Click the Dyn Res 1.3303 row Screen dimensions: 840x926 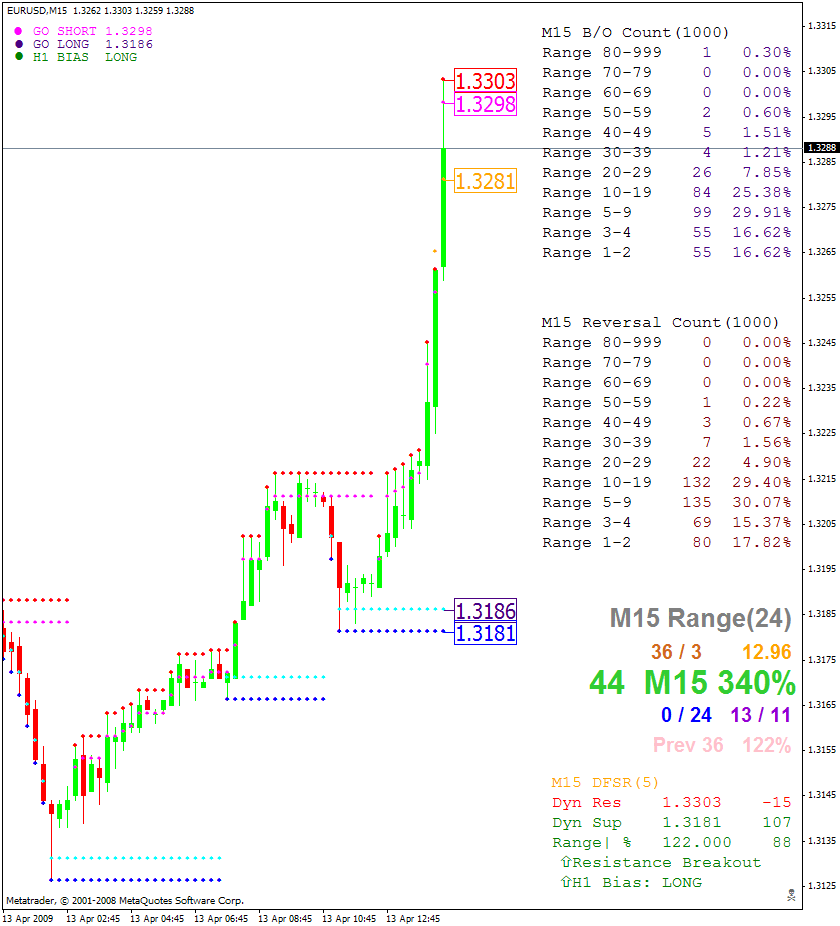(x=671, y=803)
